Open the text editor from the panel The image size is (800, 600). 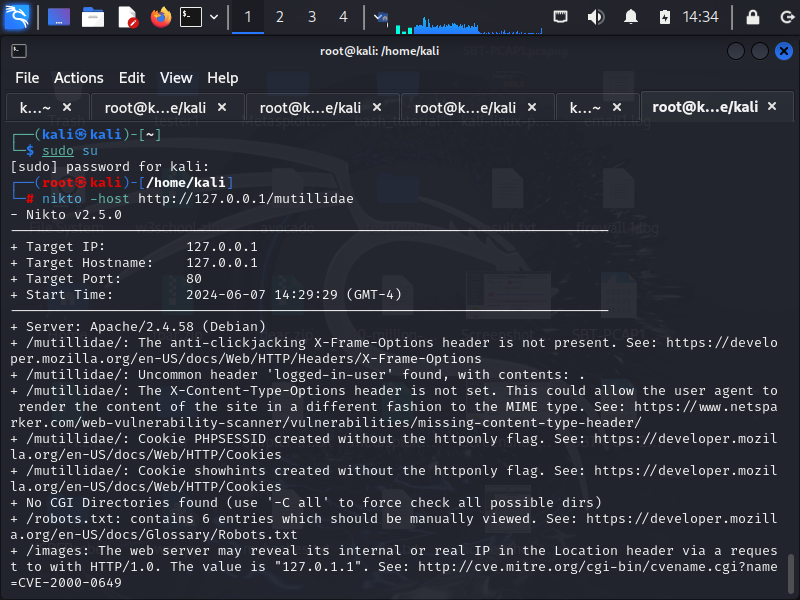[x=127, y=16]
